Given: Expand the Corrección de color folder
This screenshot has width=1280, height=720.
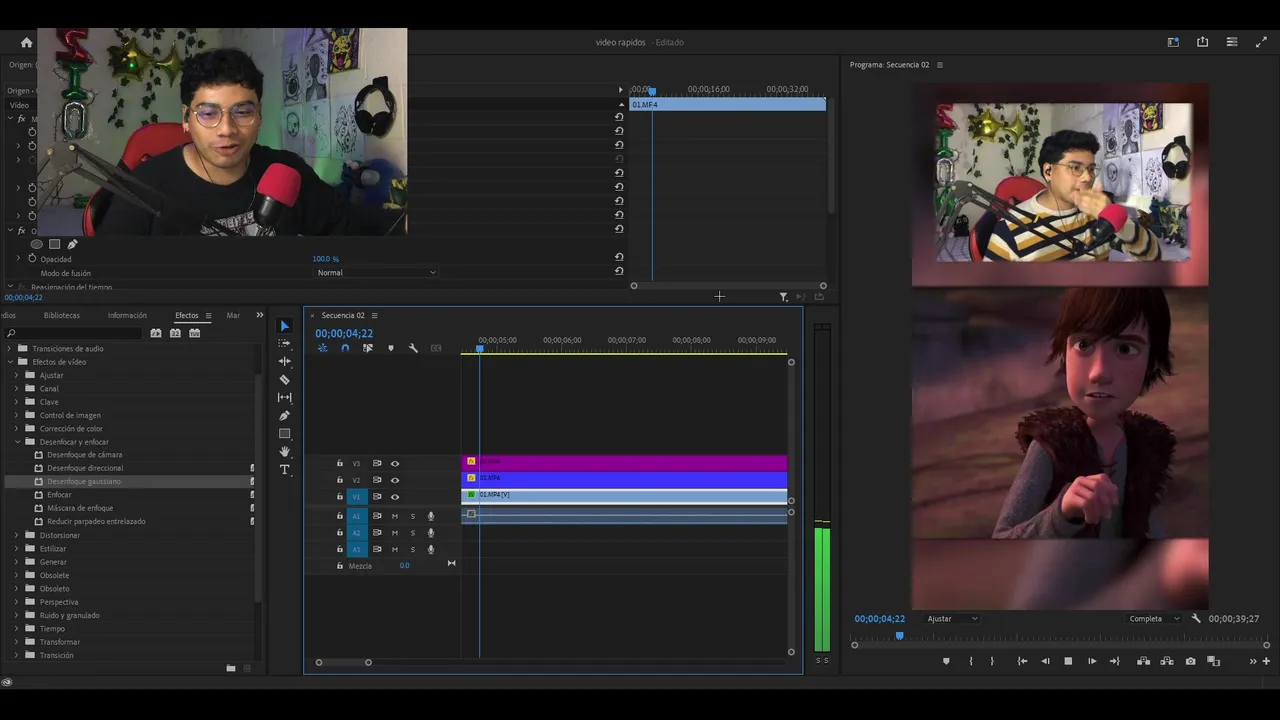Looking at the screenshot, I should 16,429.
